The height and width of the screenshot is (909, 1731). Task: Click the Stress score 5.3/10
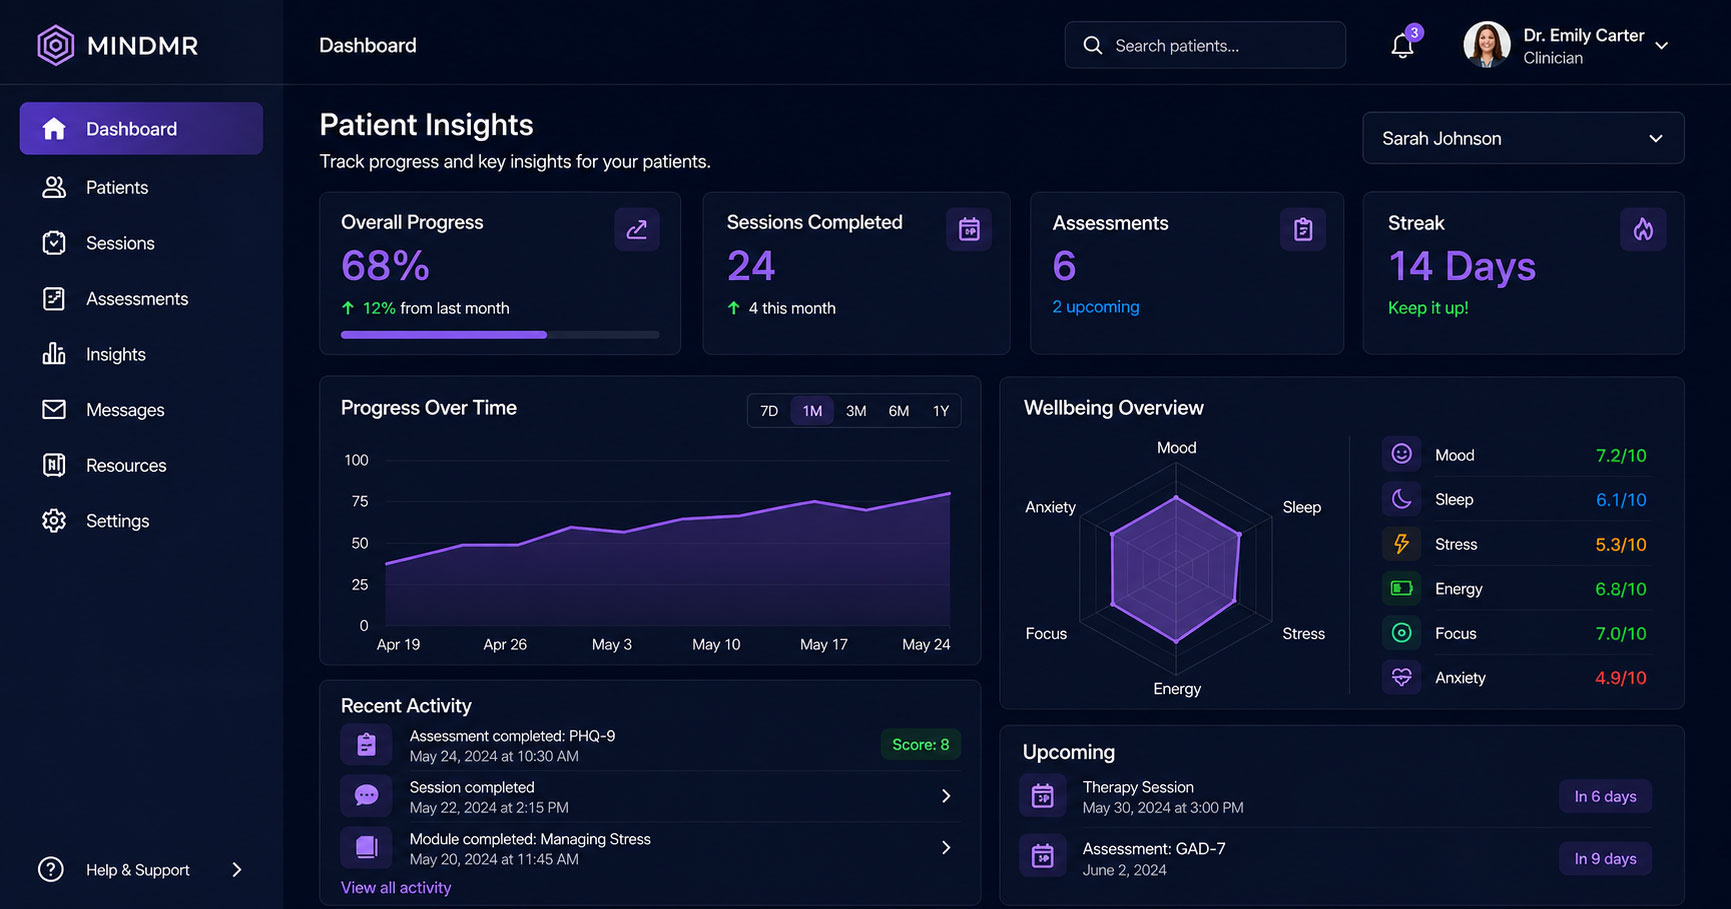1620,545
